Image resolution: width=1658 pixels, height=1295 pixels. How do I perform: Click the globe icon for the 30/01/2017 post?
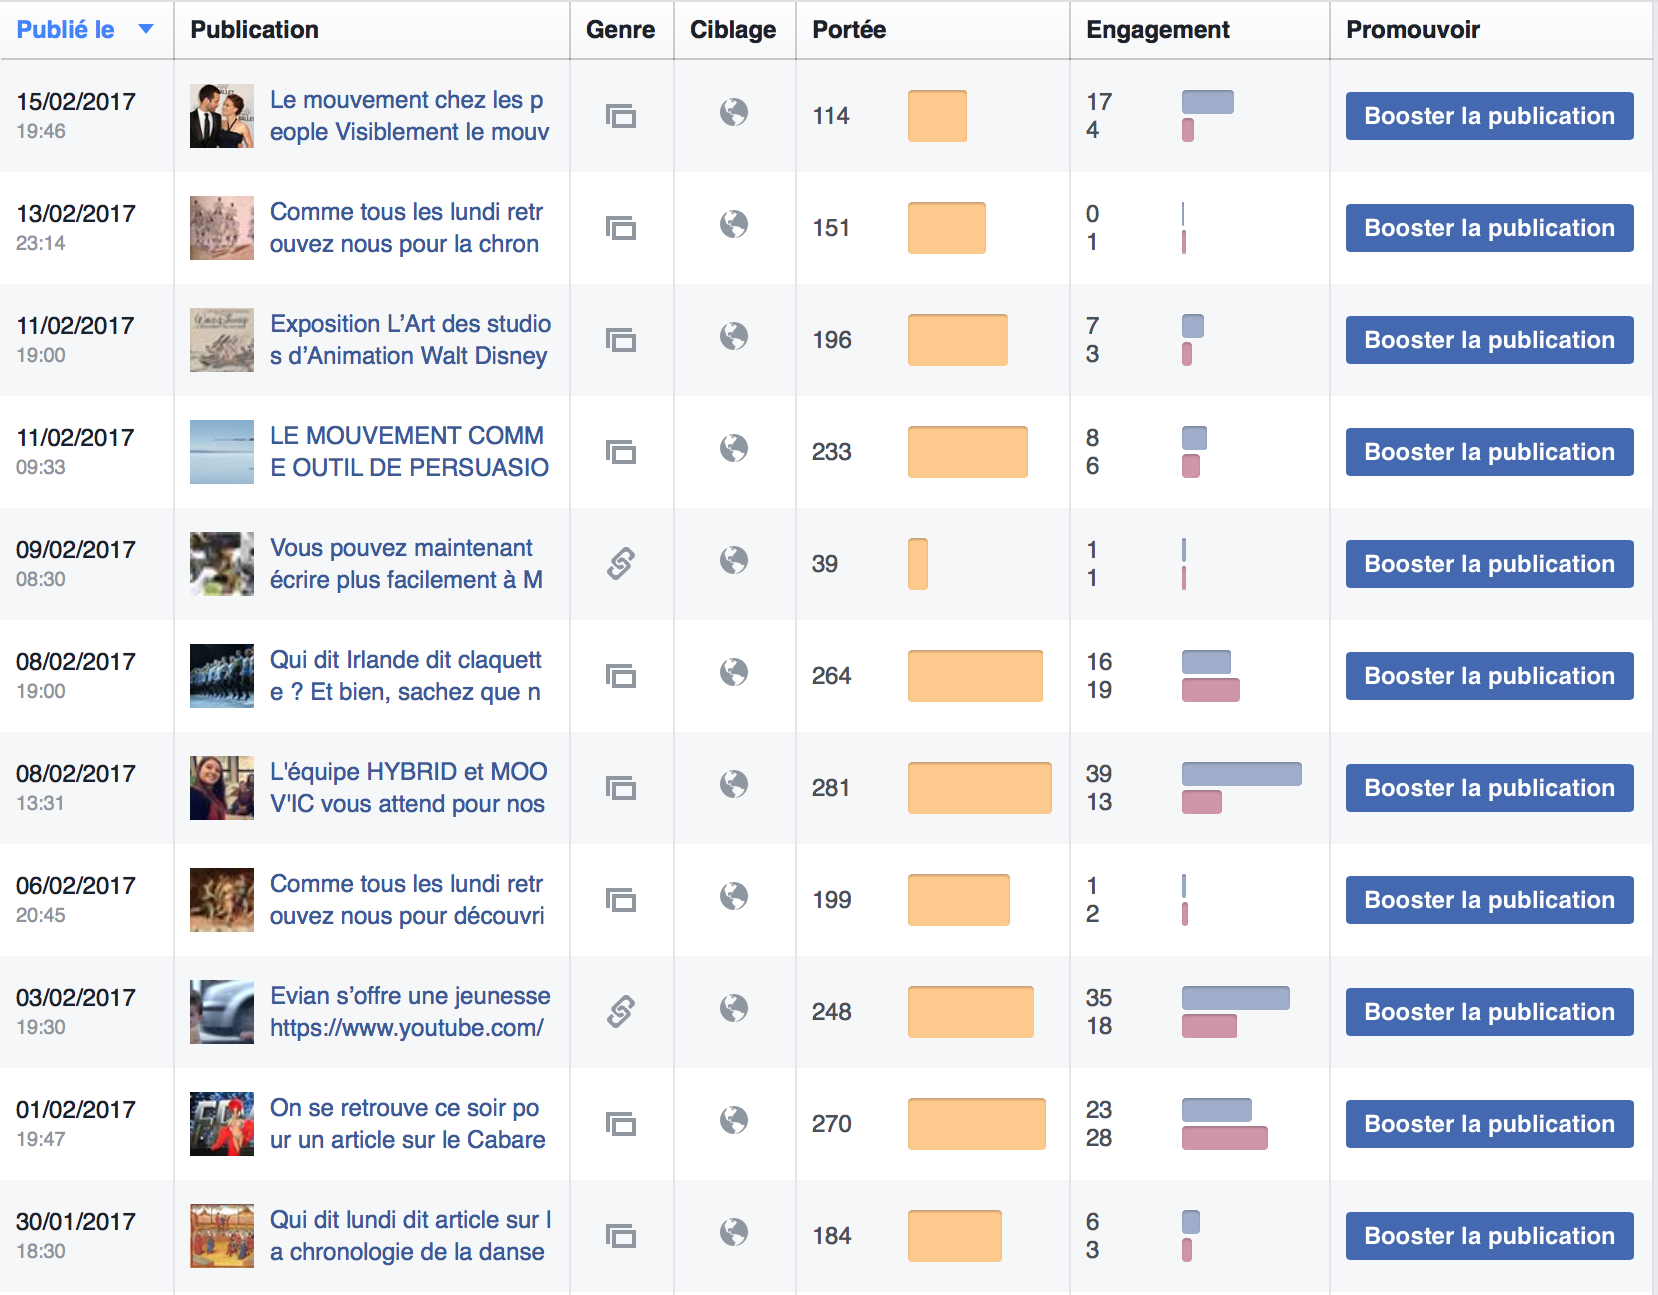click(x=734, y=1232)
